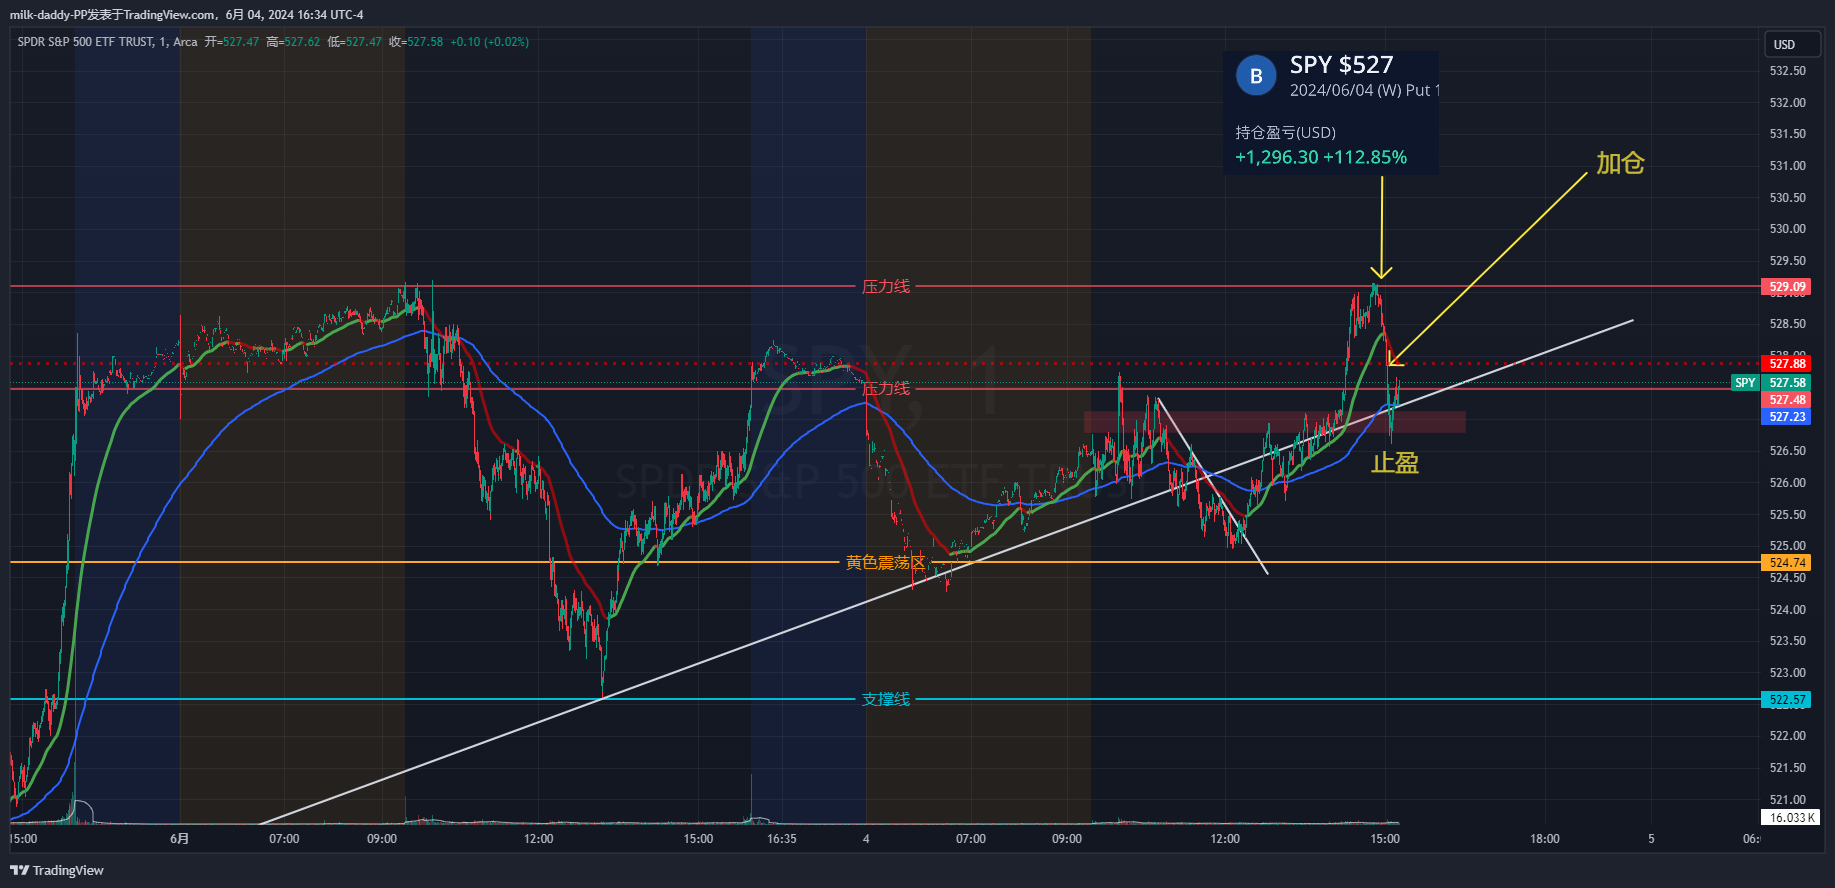Image resolution: width=1835 pixels, height=888 pixels.
Task: Select the 支撑线 support line label
Action: [x=885, y=700]
